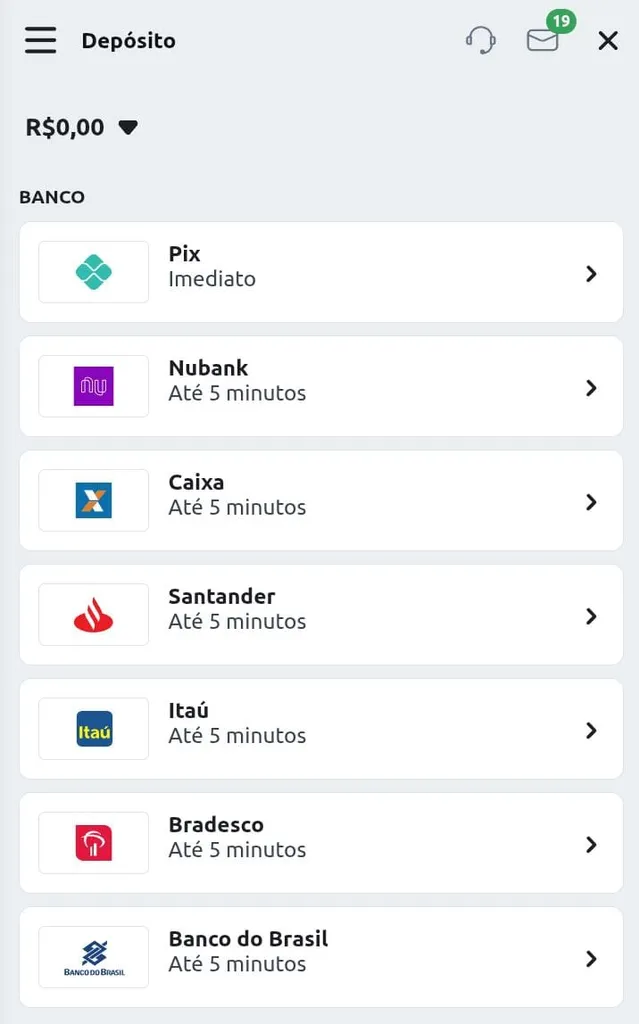The width and height of the screenshot is (639, 1024).
Task: Open the hamburger menu
Action: click(40, 40)
